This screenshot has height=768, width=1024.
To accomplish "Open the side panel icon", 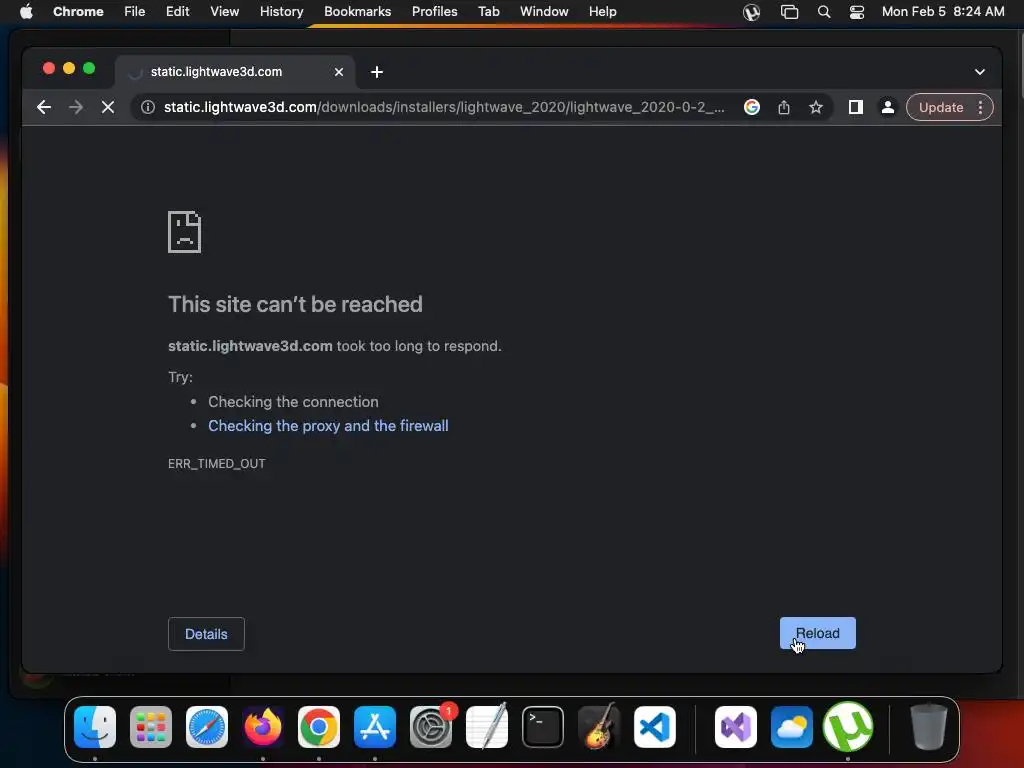I will pyautogui.click(x=856, y=107).
